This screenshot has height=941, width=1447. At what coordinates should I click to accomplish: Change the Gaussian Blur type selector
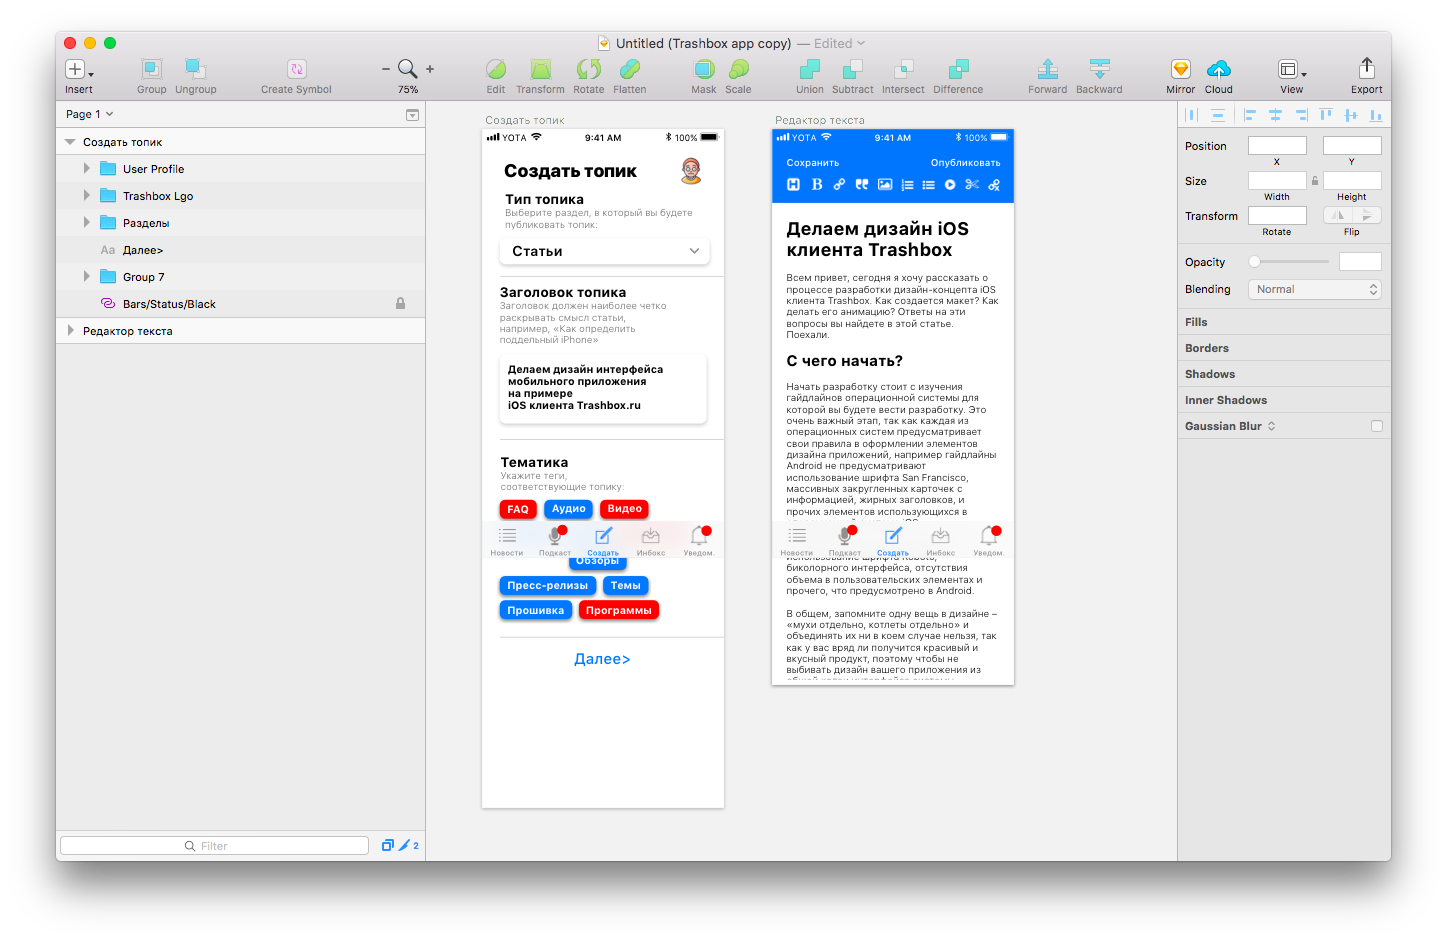click(1272, 426)
